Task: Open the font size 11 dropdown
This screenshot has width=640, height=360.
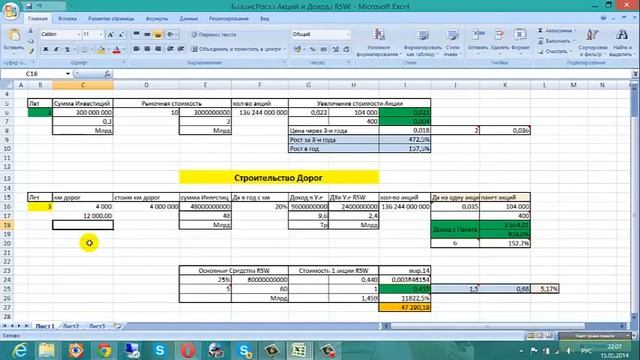Action: click(x=101, y=35)
